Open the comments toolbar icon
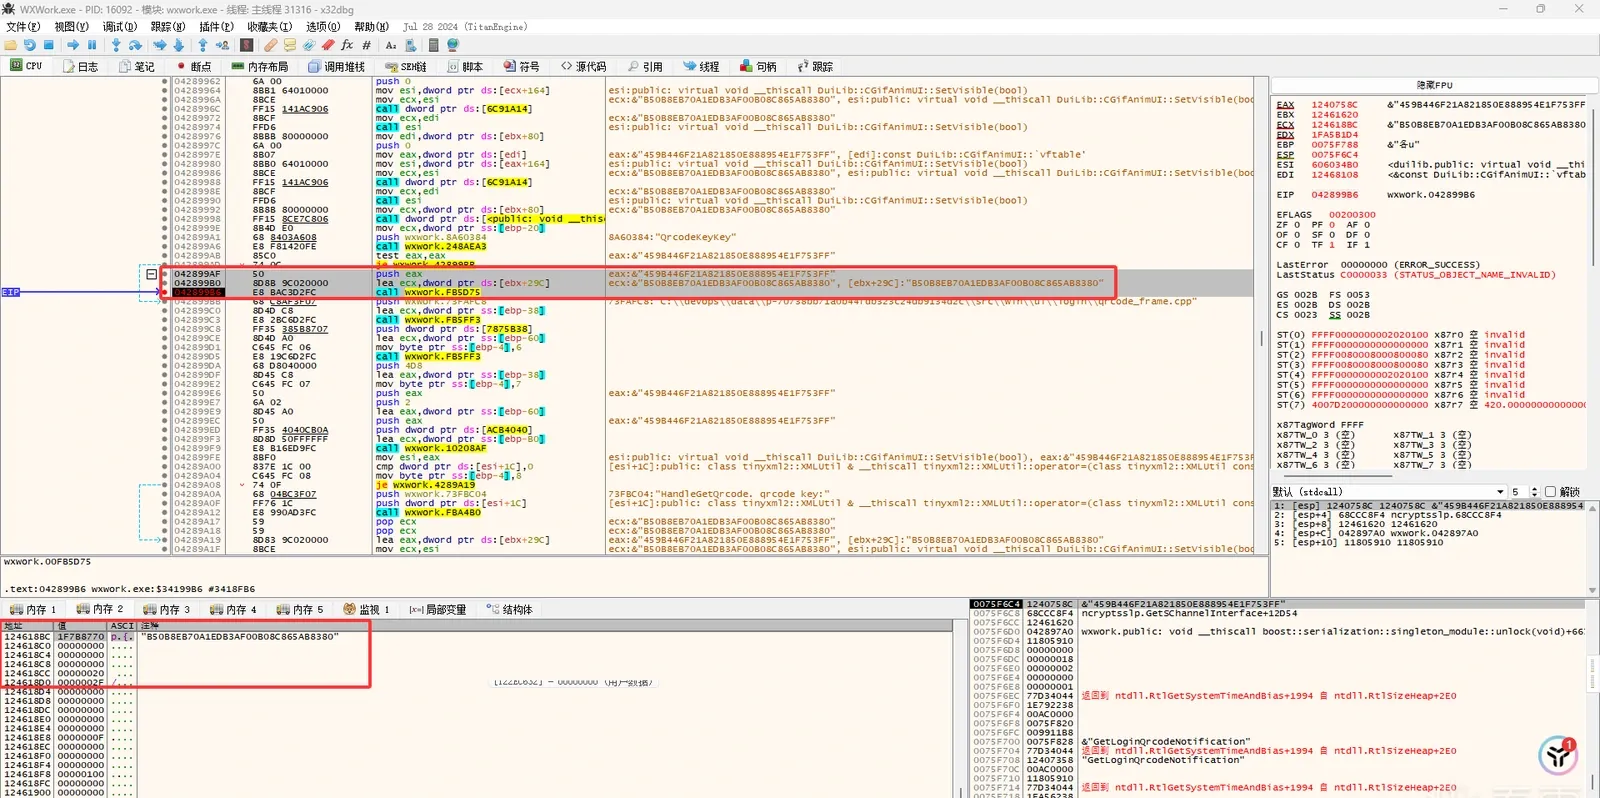 pos(290,45)
